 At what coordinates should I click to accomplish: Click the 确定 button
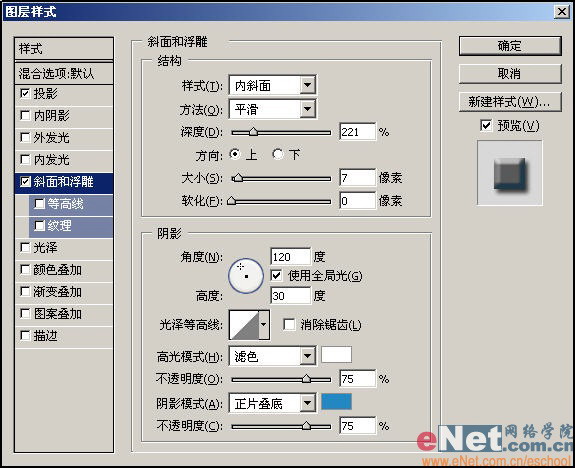click(510, 46)
